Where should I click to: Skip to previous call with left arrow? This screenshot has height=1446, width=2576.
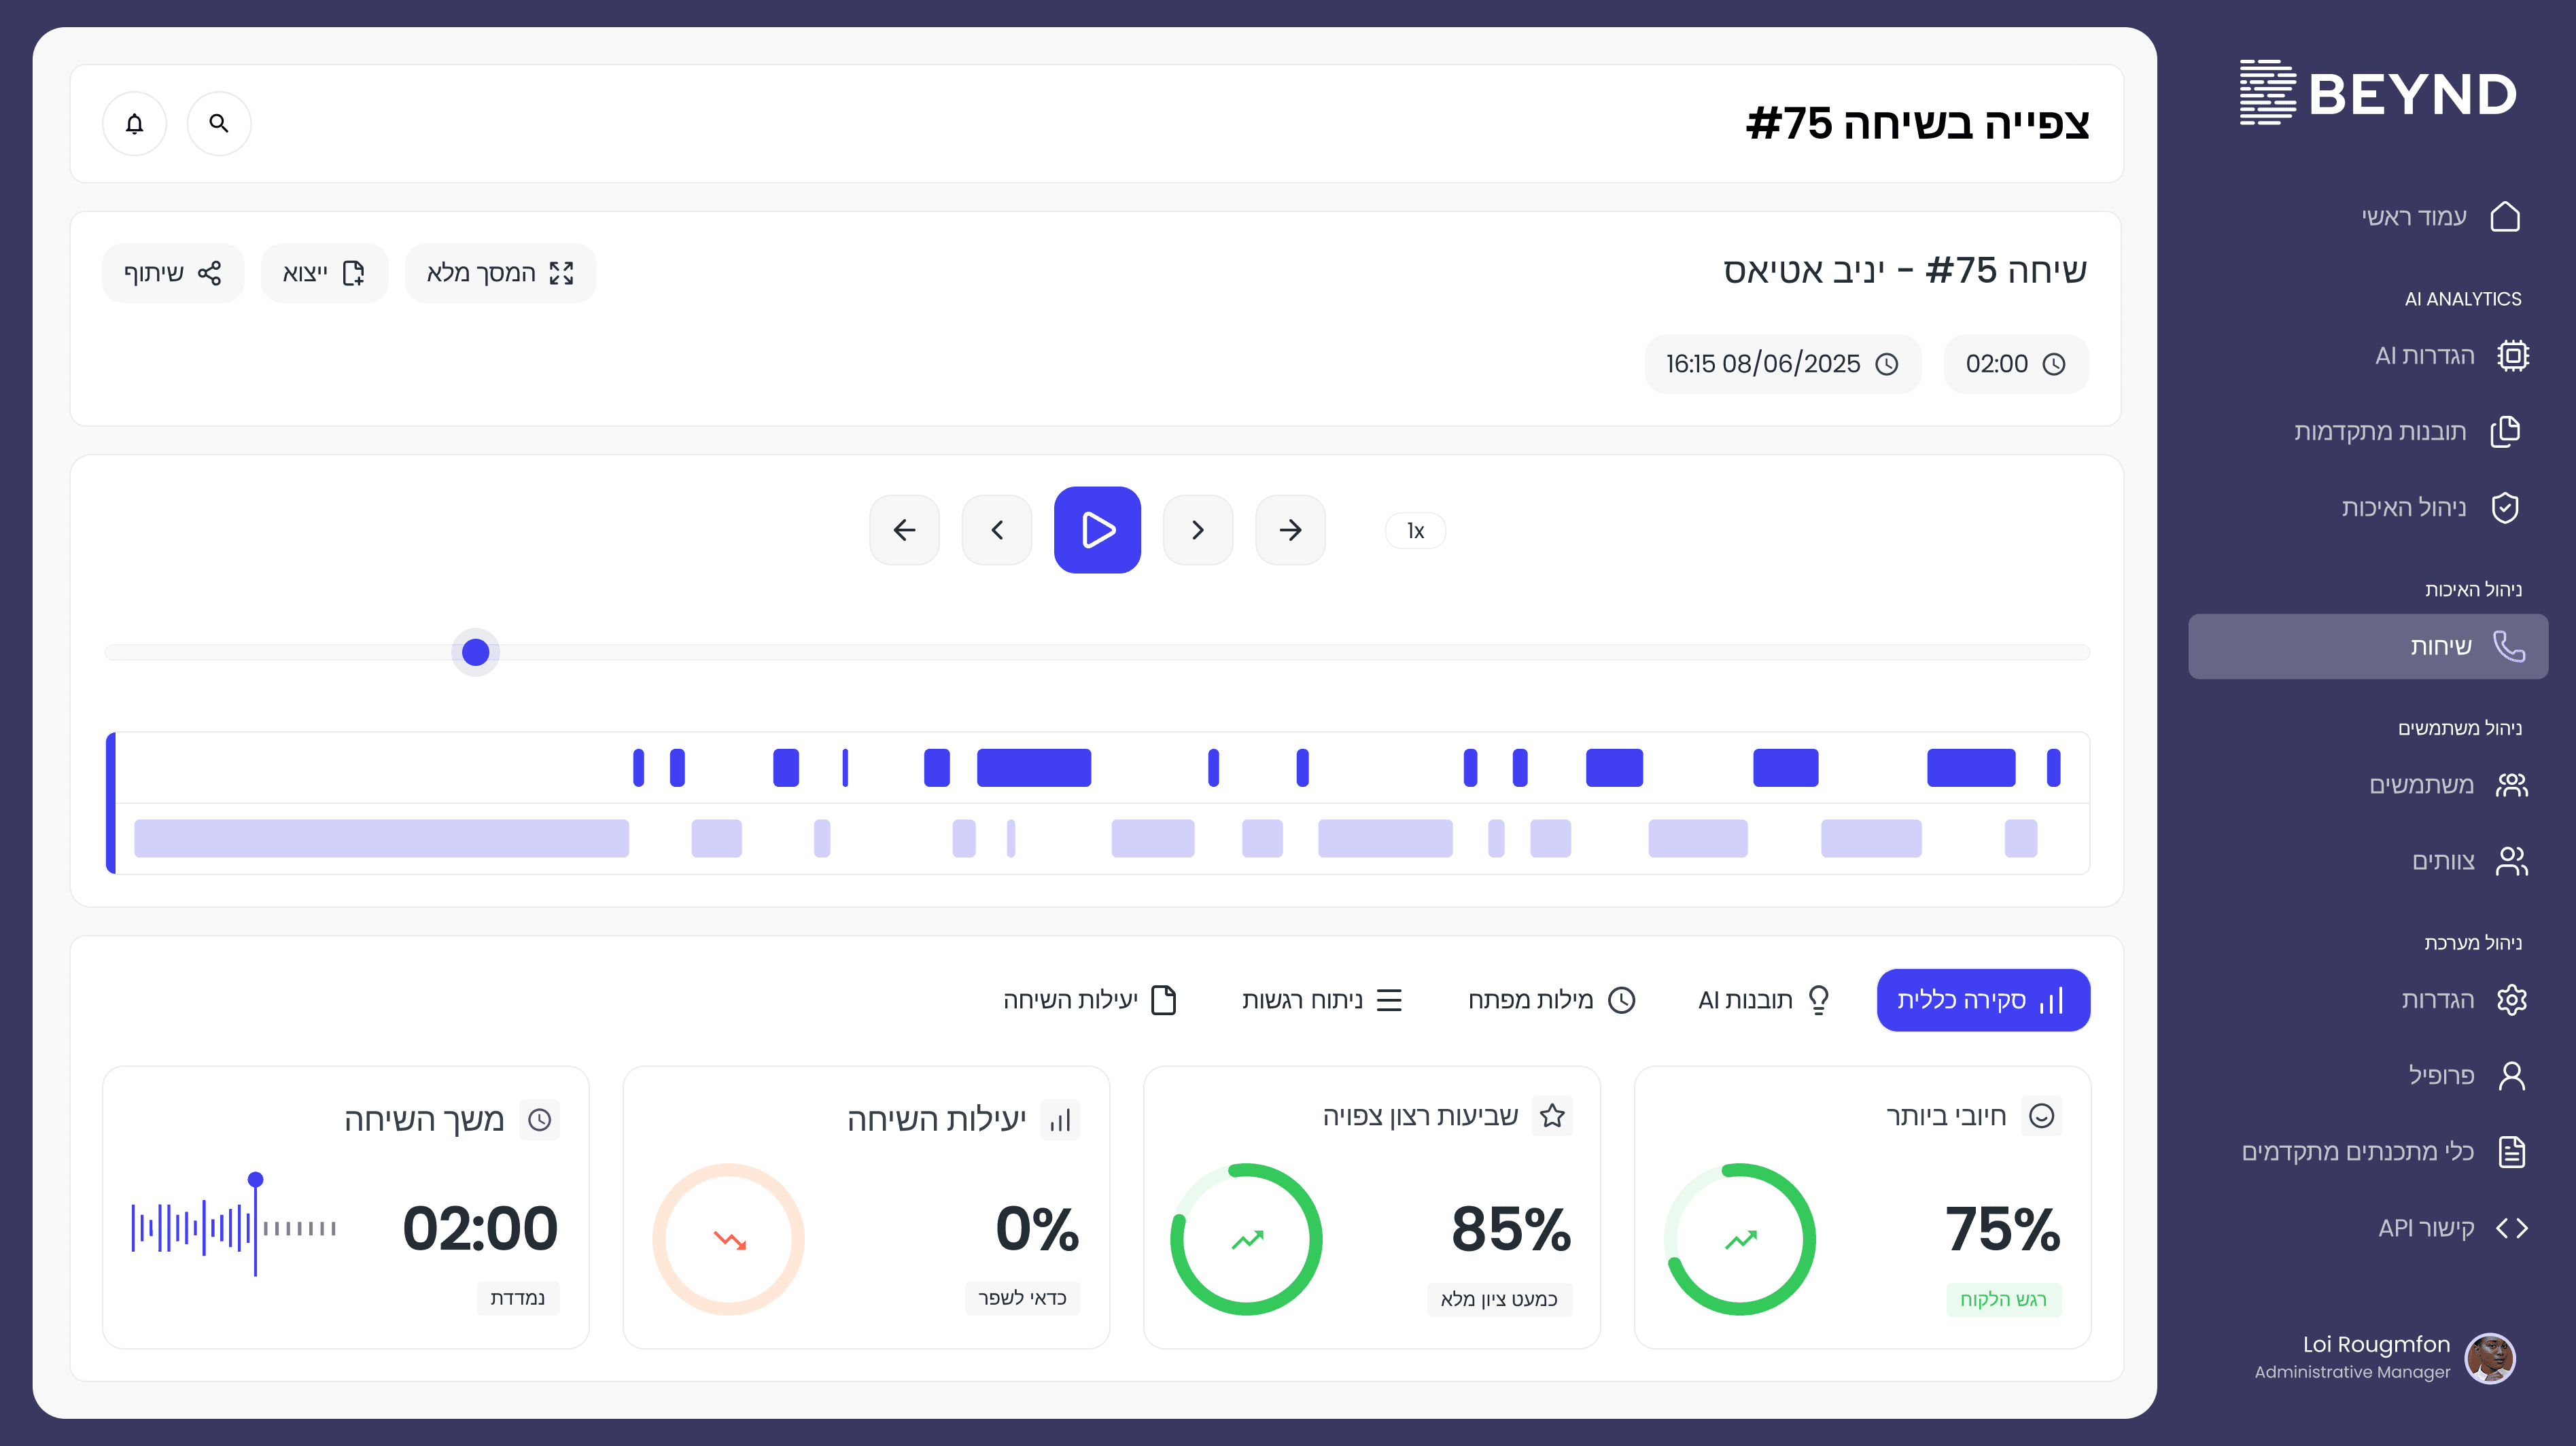[x=904, y=530]
